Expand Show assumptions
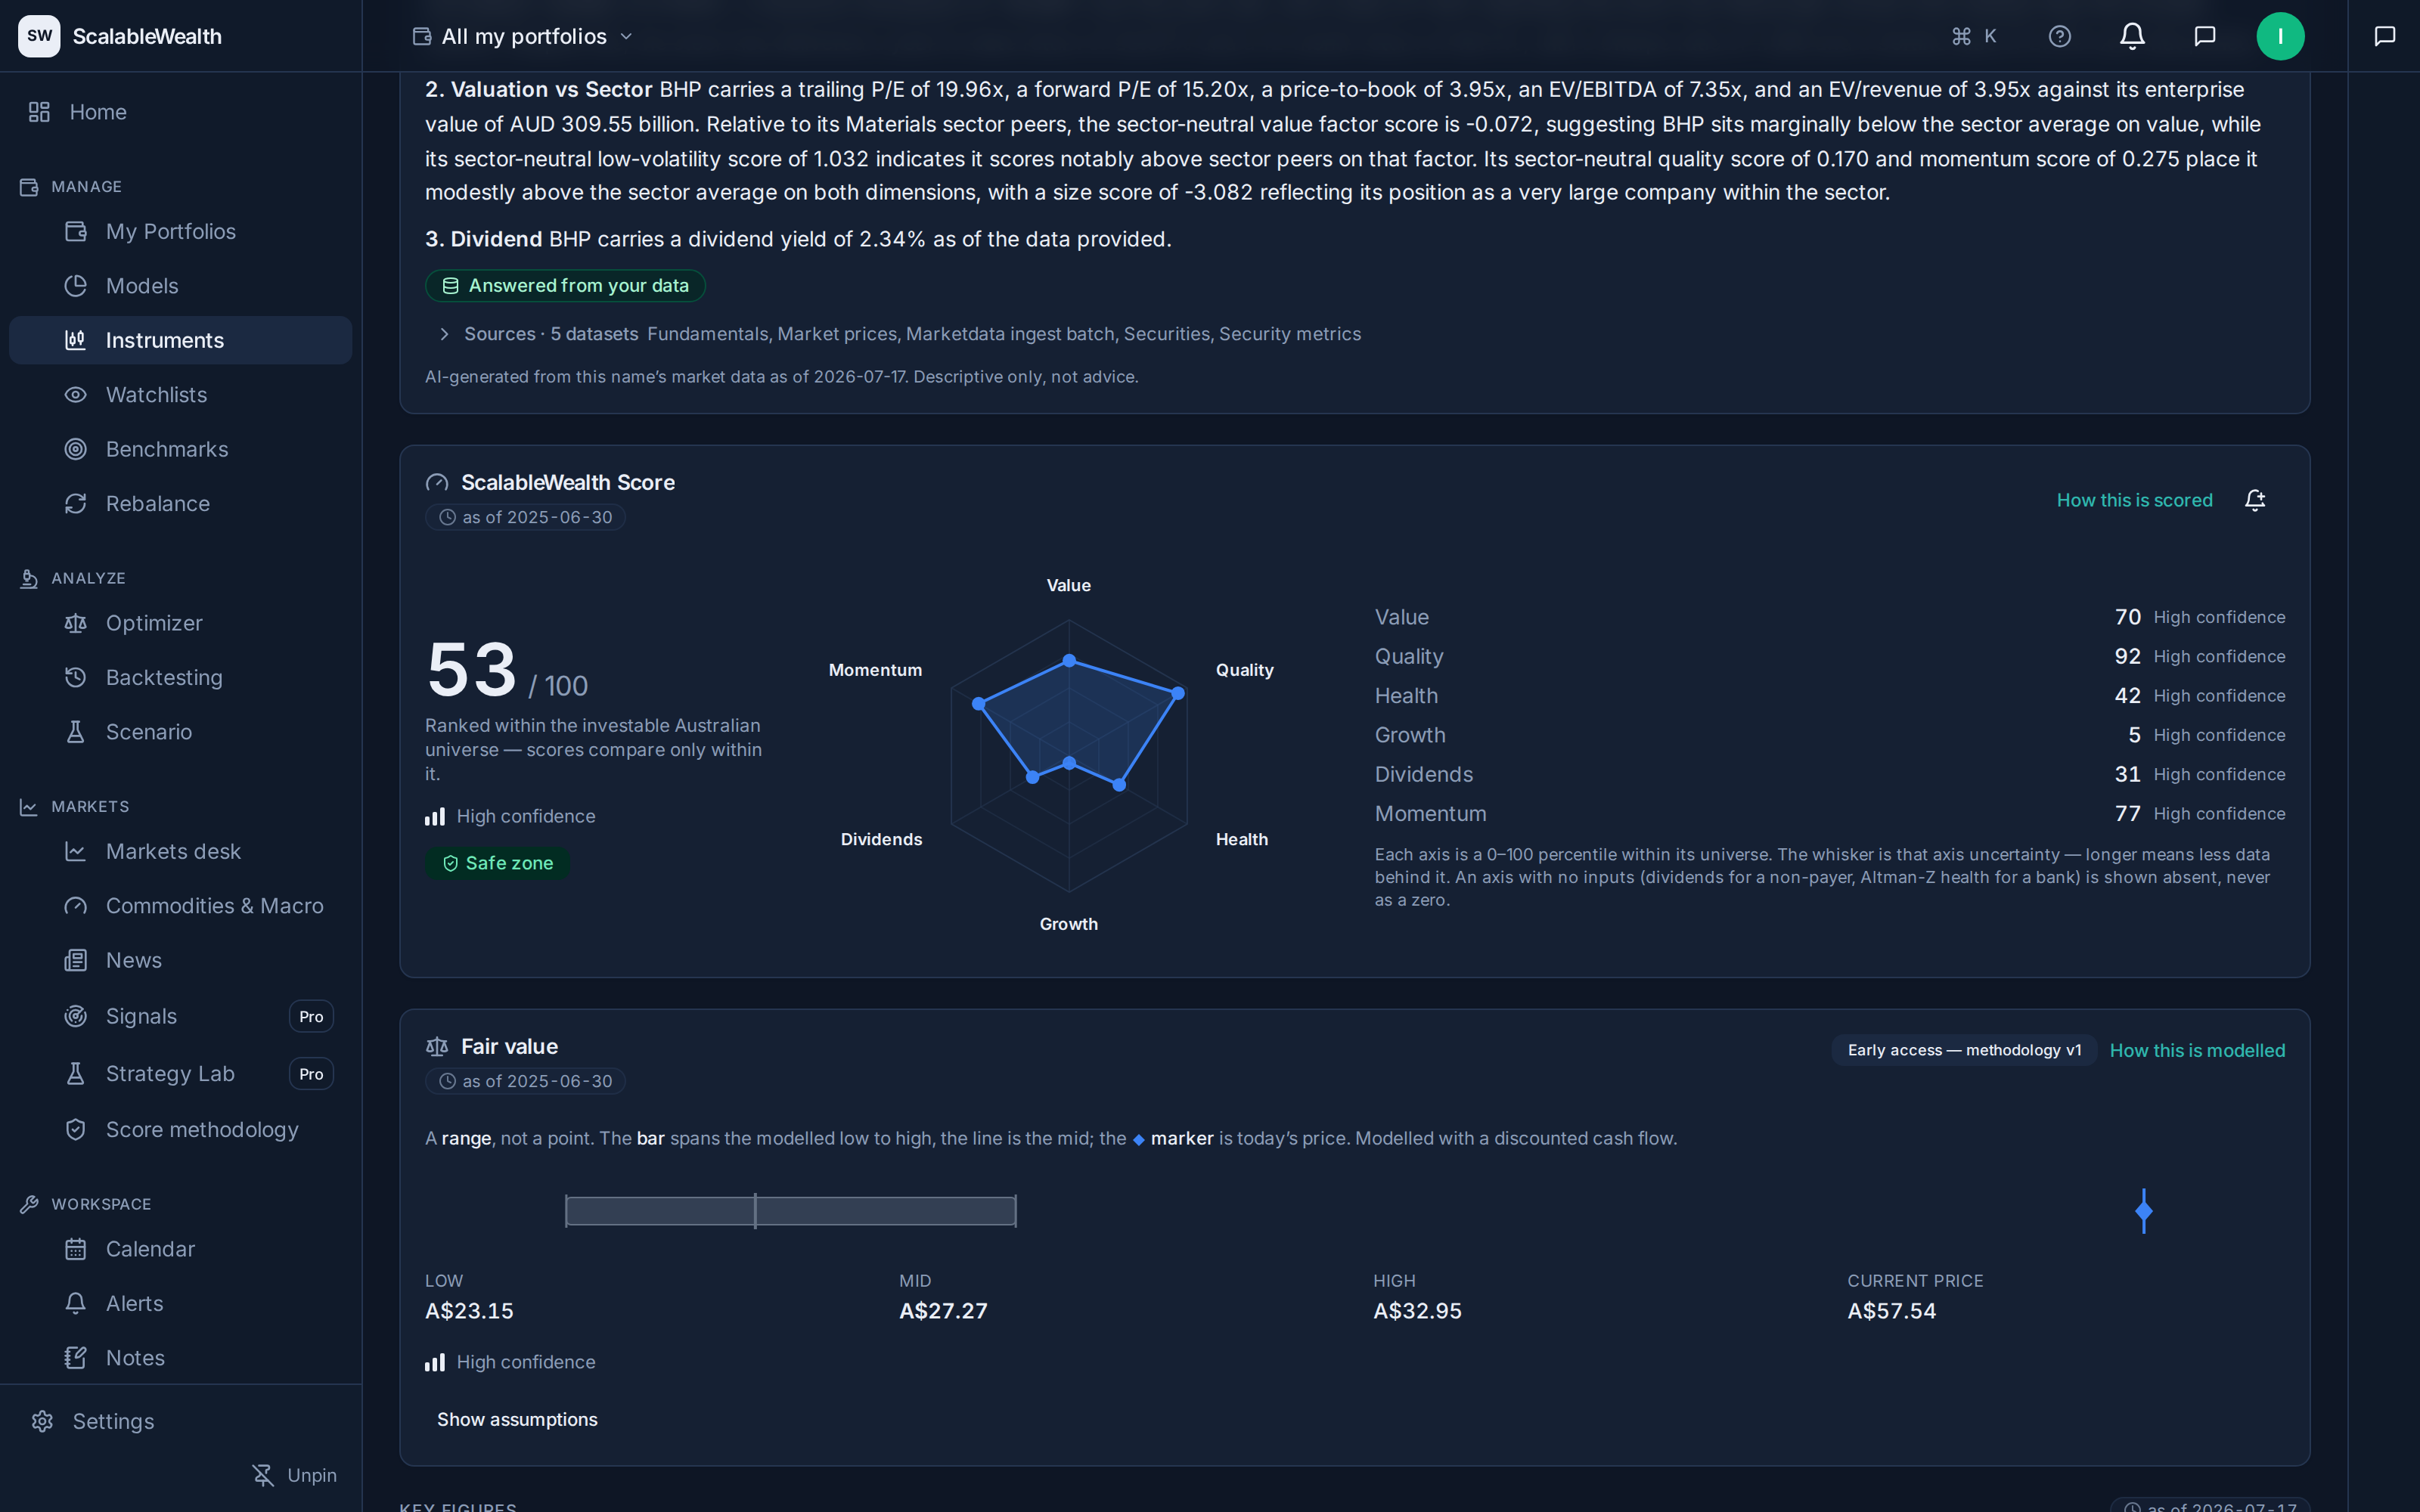This screenshot has height=1512, width=2420. [x=517, y=1419]
